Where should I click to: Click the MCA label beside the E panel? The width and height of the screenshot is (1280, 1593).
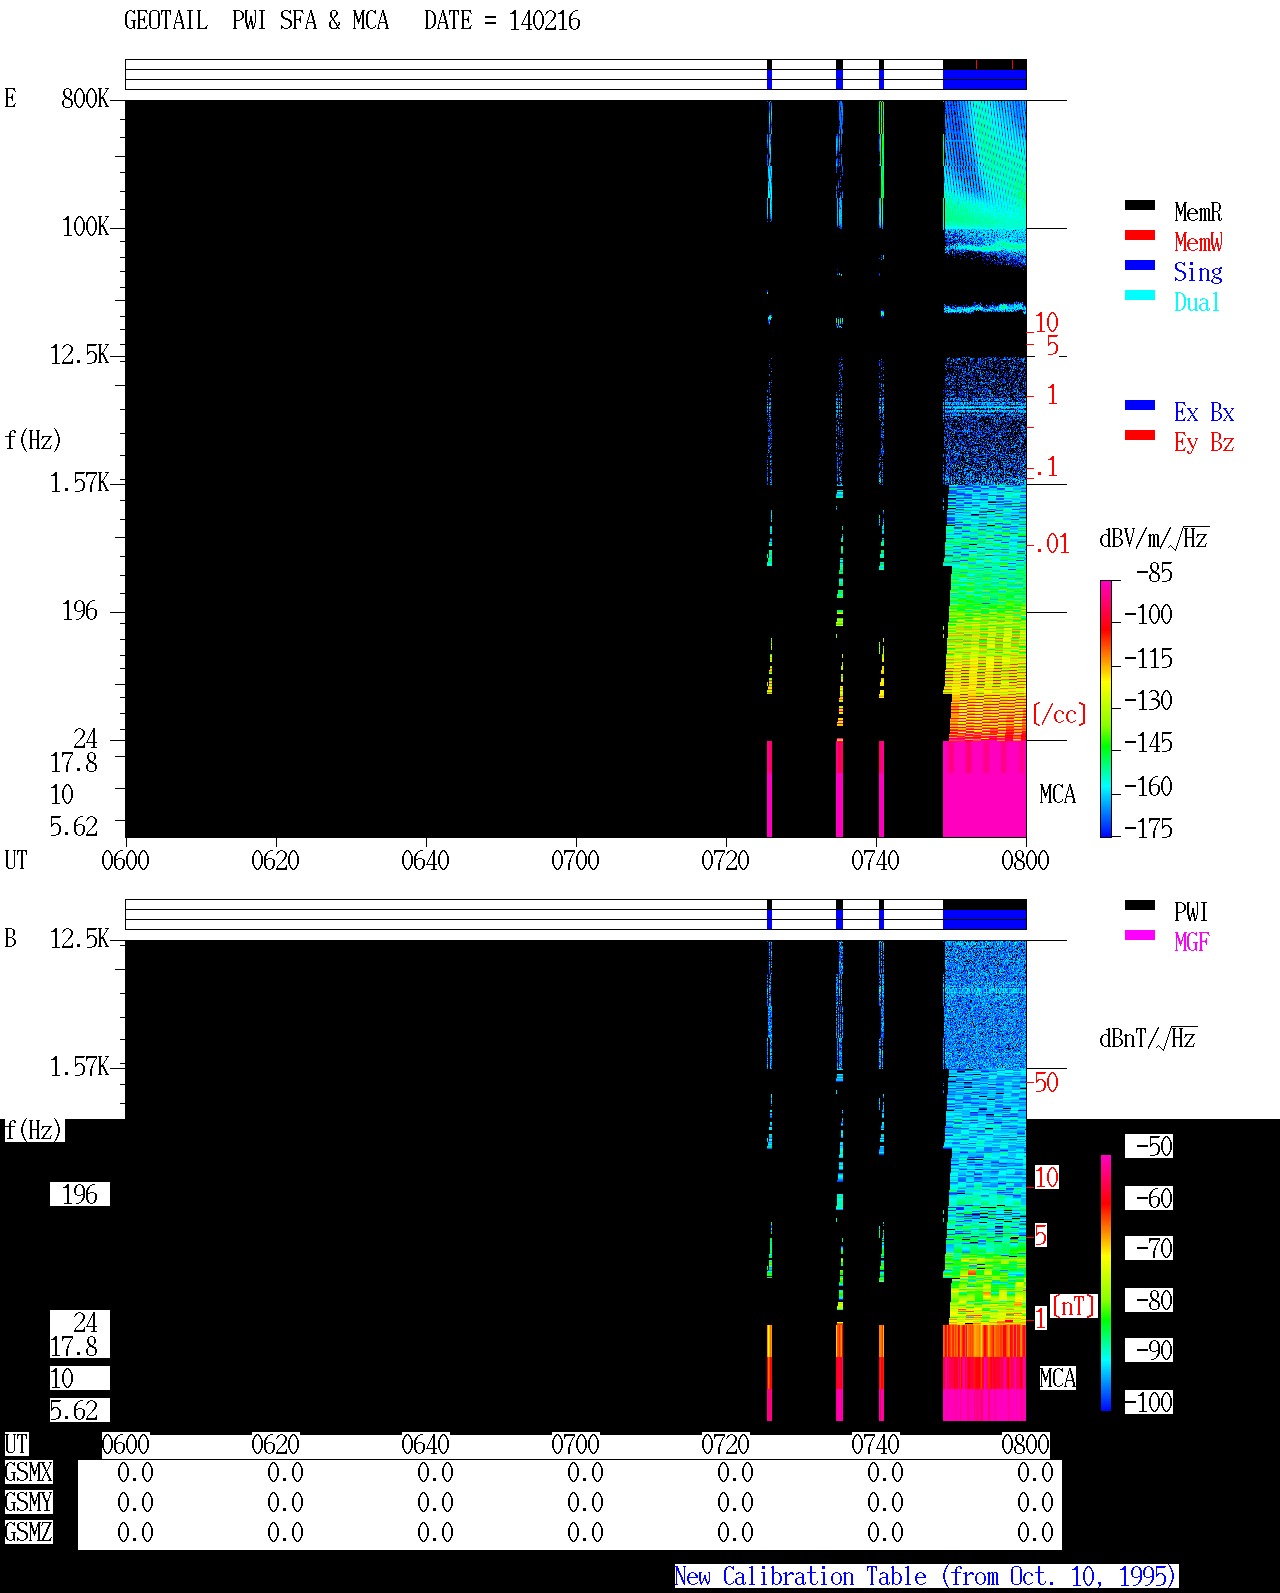click(x=1058, y=794)
